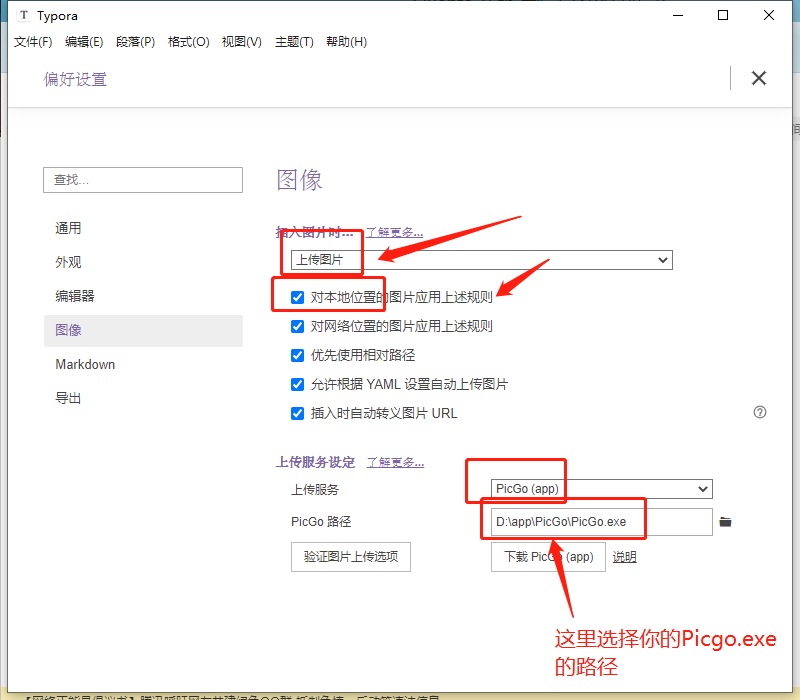Click the 上传服务 label
800x700 pixels.
315,490
